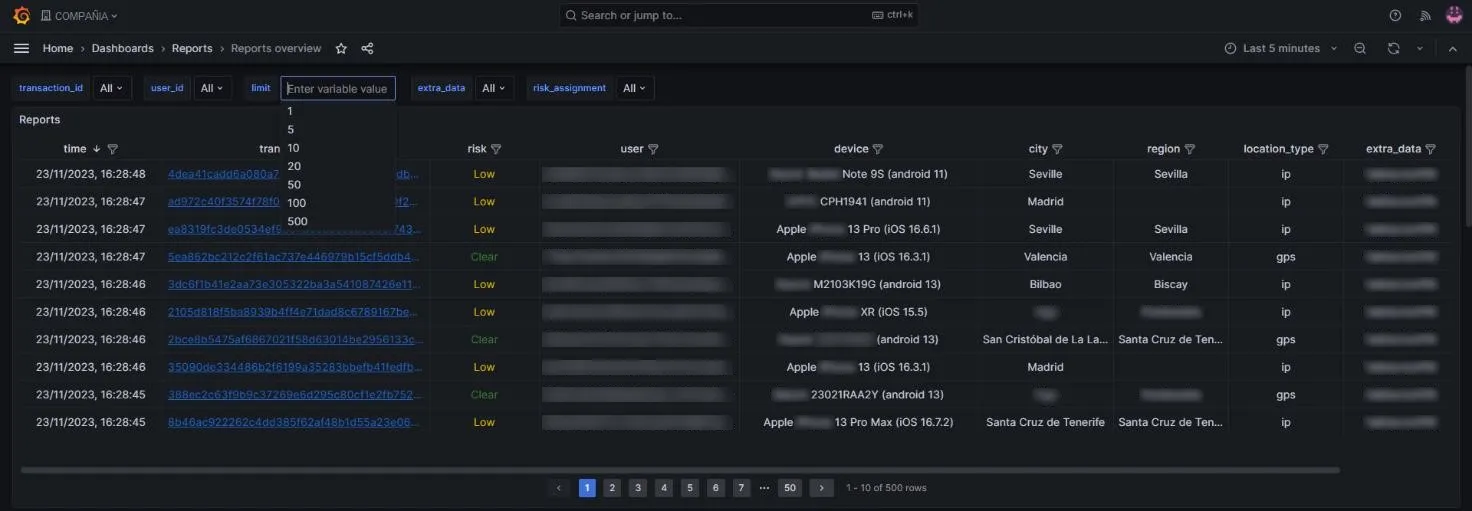Select limit value 500

pyautogui.click(x=338, y=221)
